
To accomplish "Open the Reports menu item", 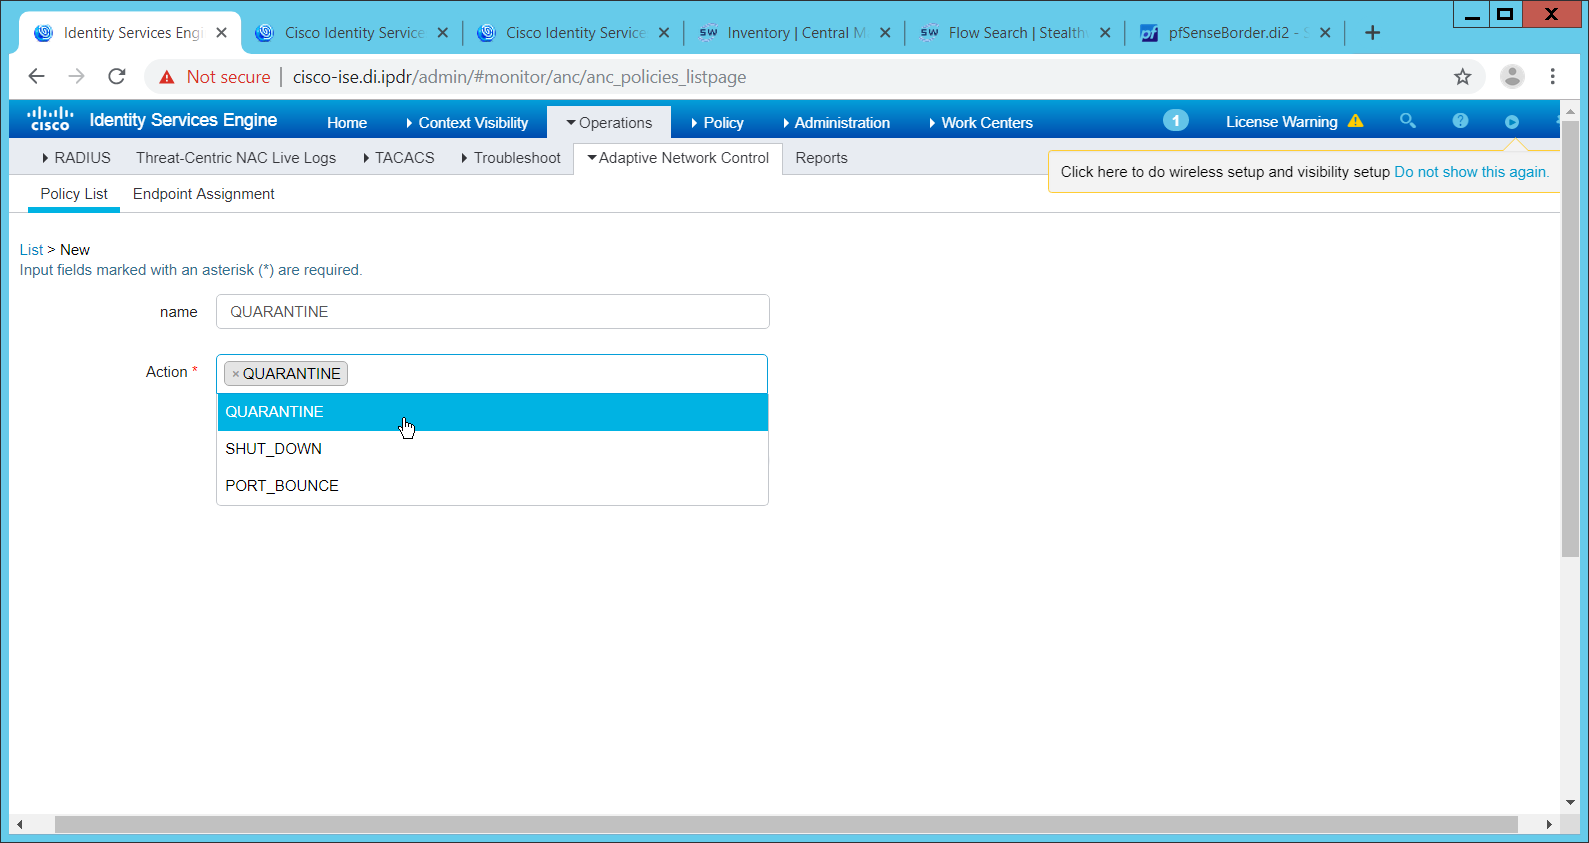I will point(821,158).
